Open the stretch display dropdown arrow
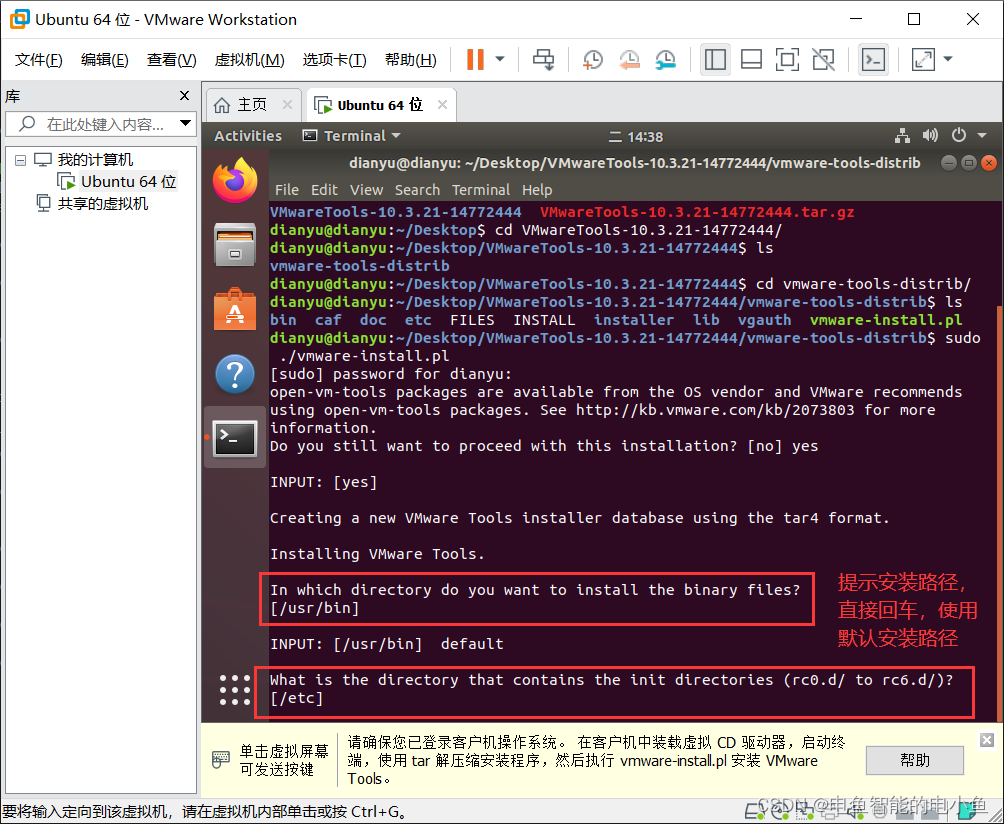Image resolution: width=1004 pixels, height=824 pixels. (x=948, y=60)
